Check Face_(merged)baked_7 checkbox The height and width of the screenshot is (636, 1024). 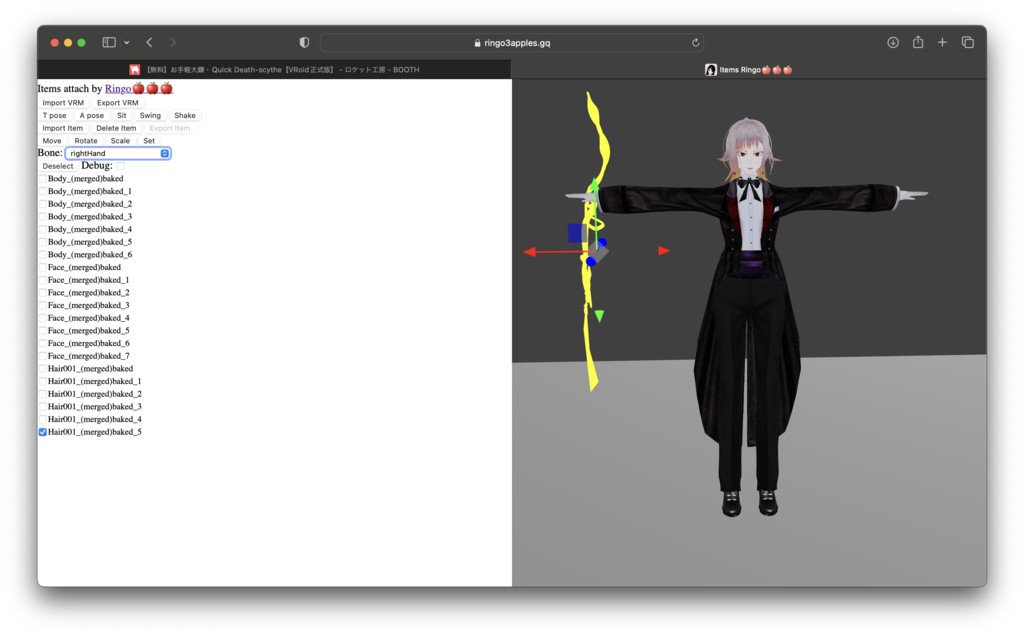[x=42, y=356]
